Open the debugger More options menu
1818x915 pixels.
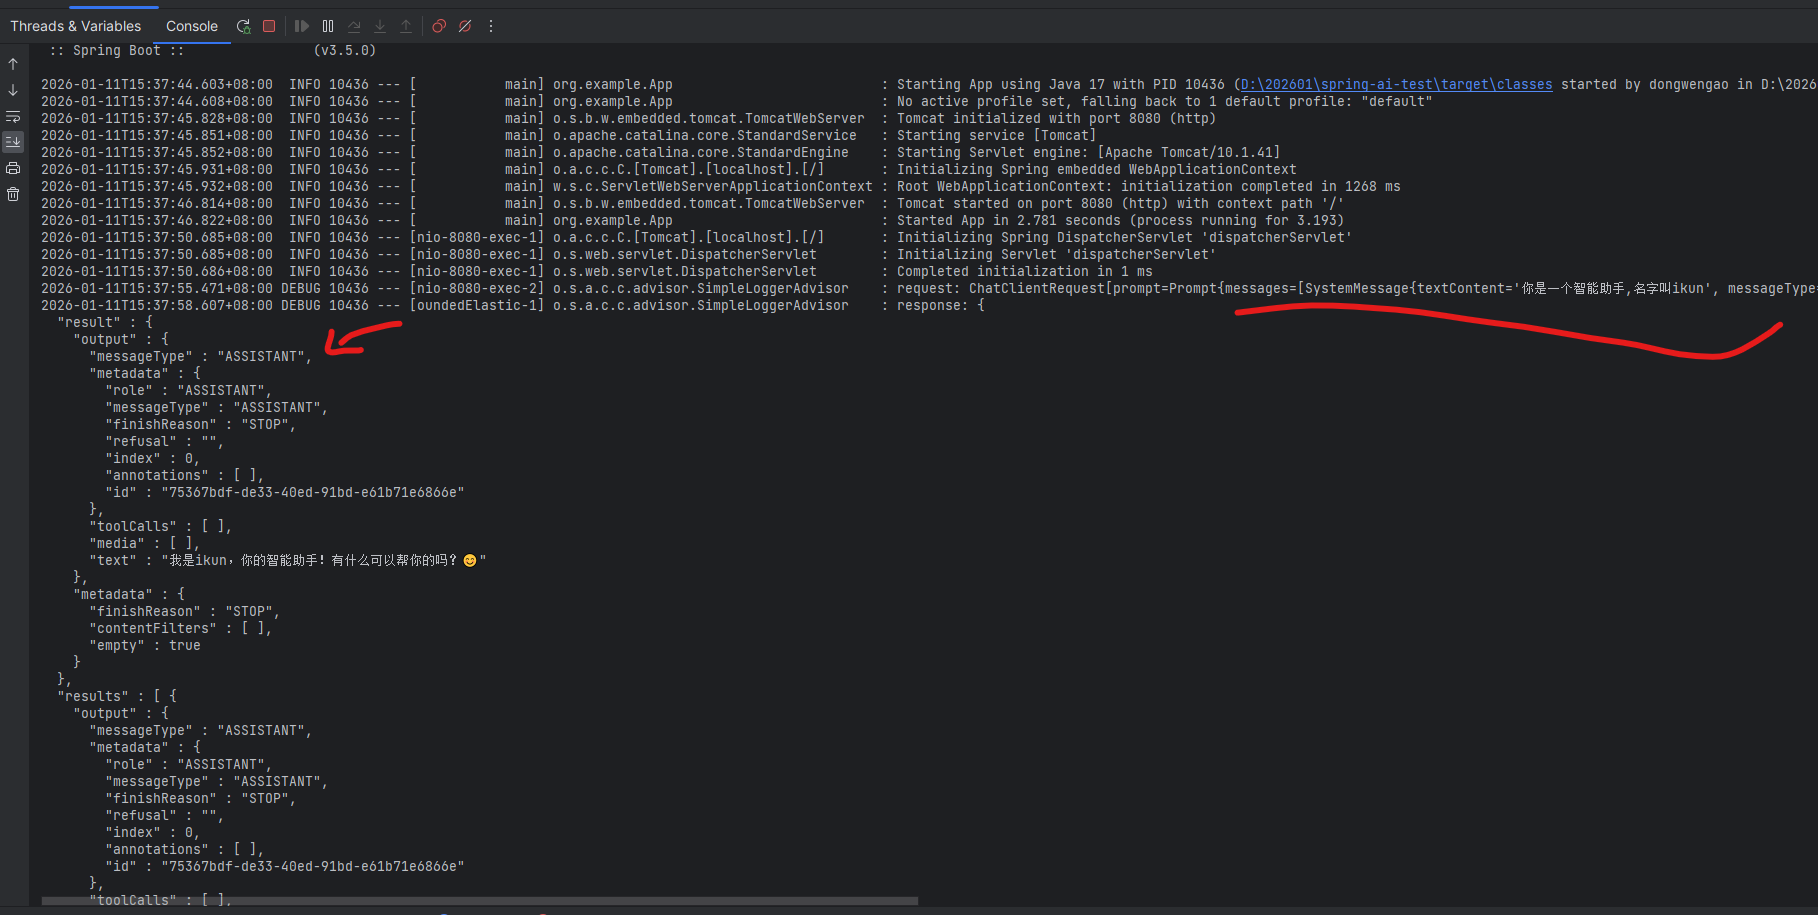491,26
